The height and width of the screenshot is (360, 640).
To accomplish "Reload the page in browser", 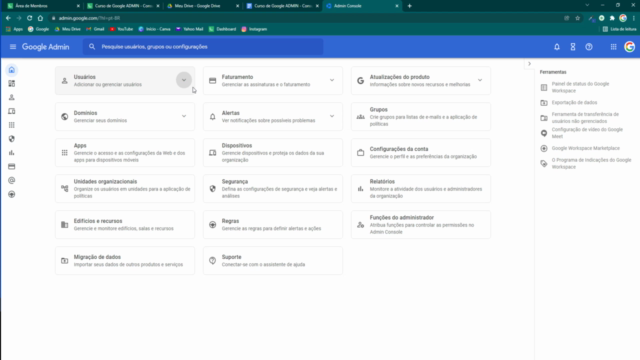I will point(29,18).
